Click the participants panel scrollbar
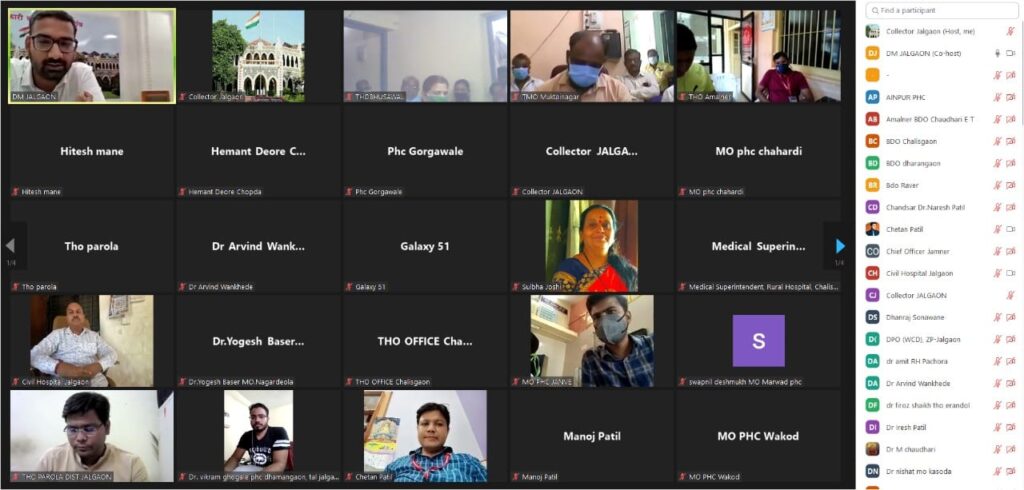 pos(1021,72)
